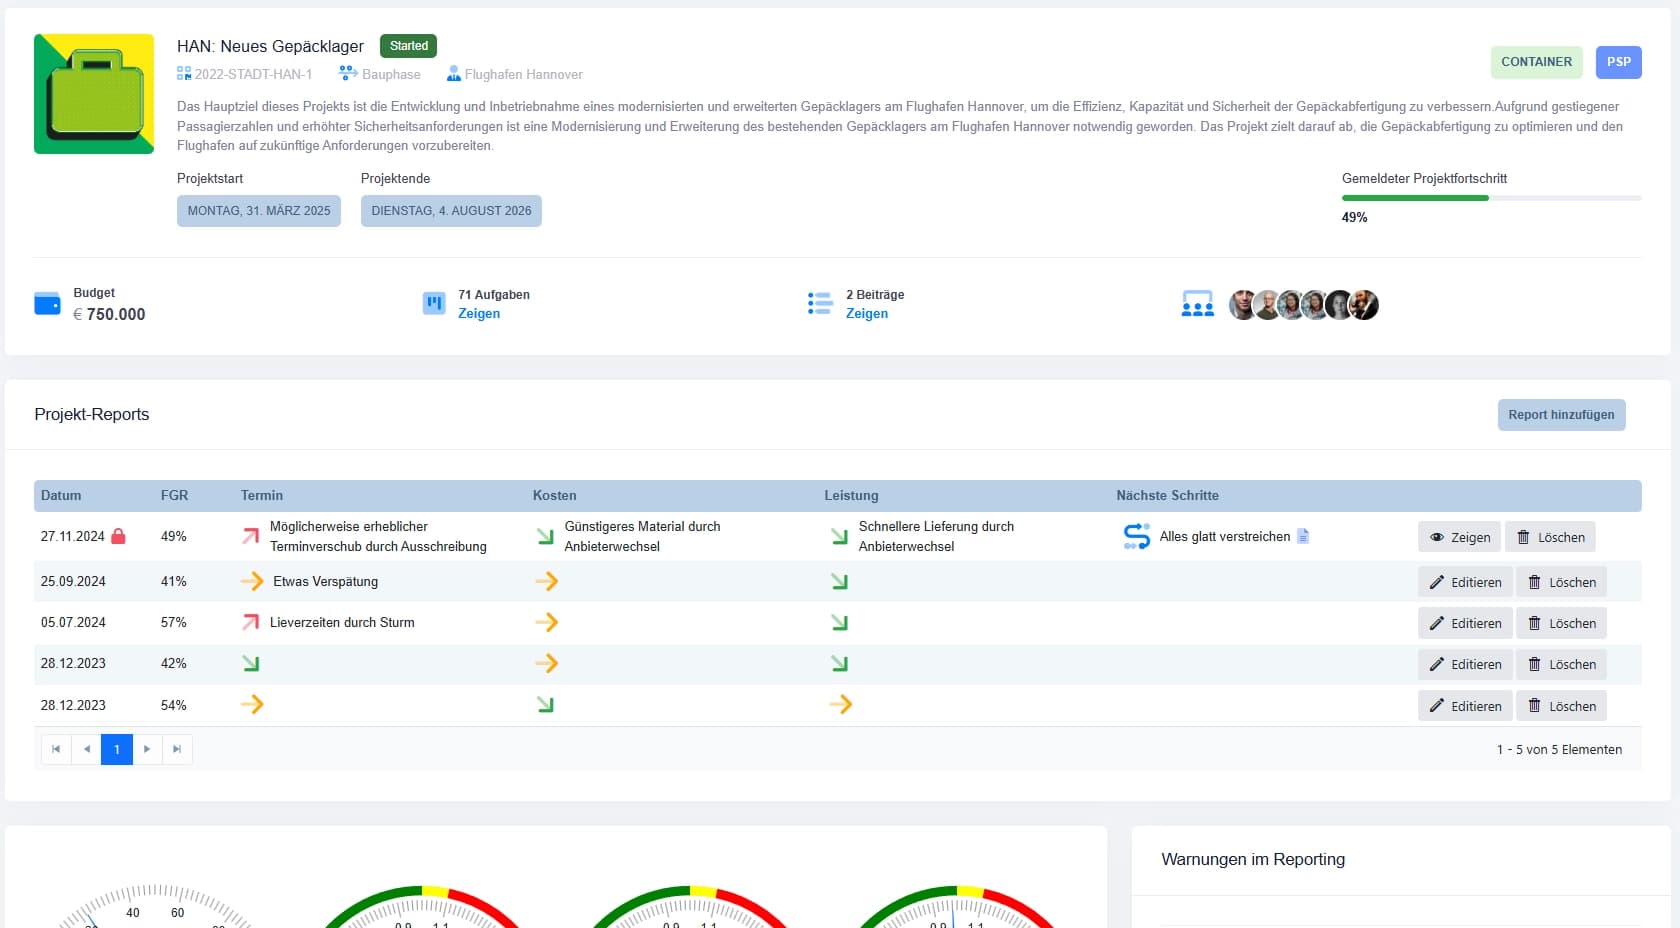
Task: Click the red up-arrow Termin icon for 05.07.2024
Action: tap(250, 622)
